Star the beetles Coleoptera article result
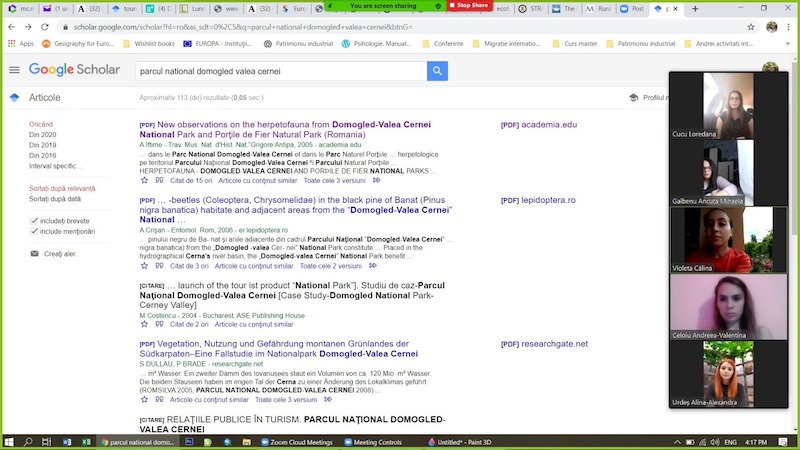 point(144,266)
